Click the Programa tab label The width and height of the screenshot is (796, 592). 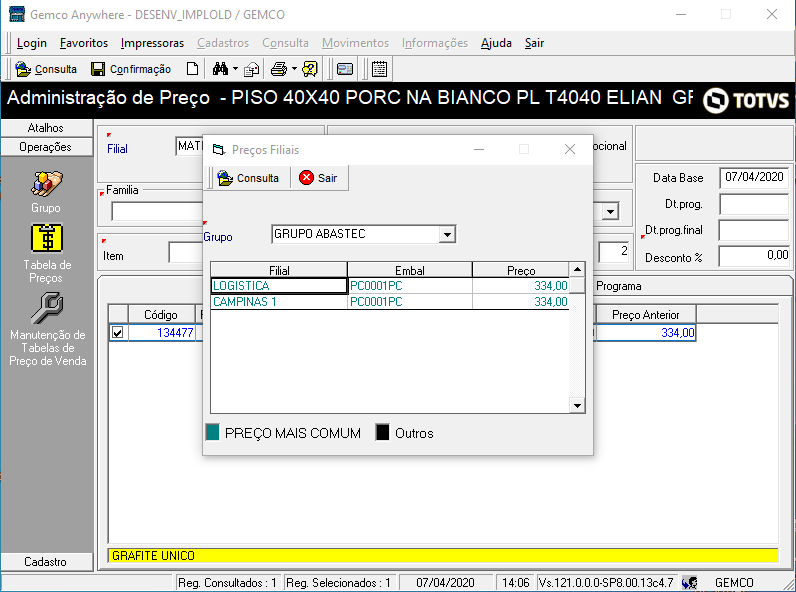618,286
